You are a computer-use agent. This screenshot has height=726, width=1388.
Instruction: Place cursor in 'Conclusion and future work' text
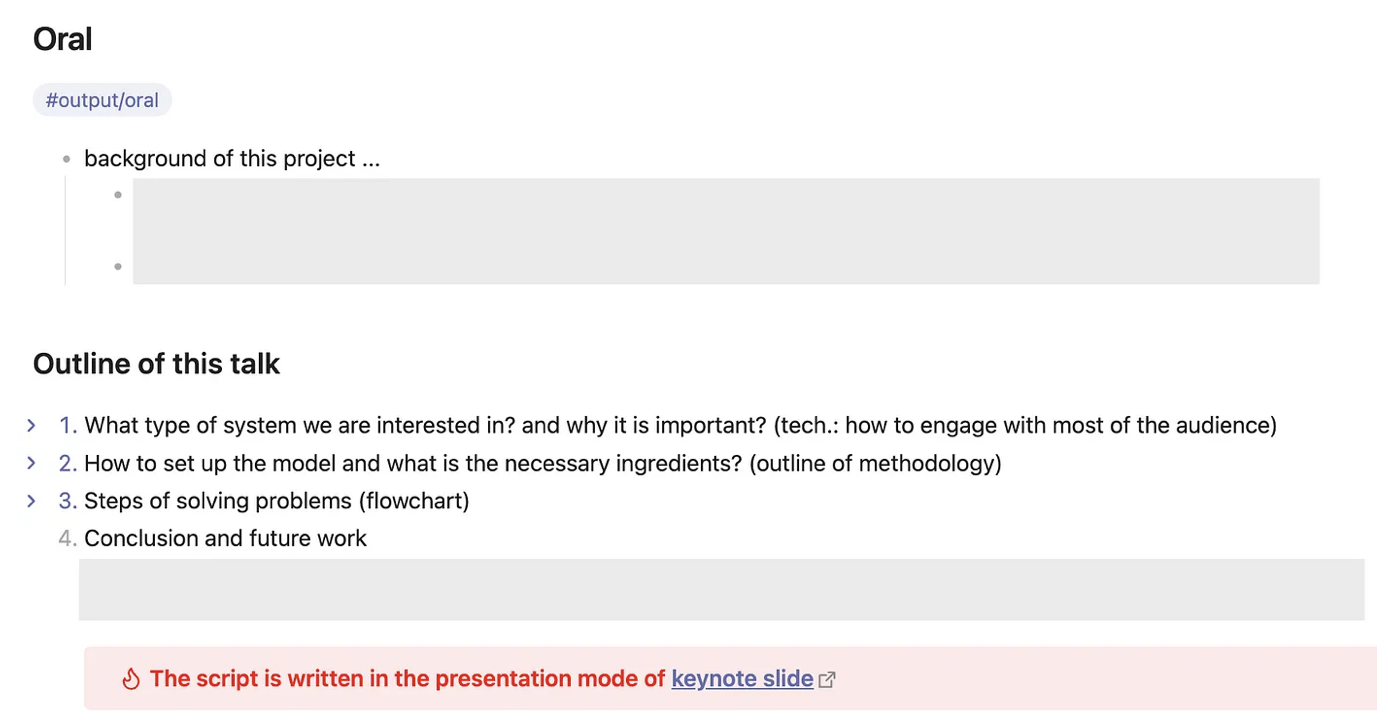pos(225,539)
